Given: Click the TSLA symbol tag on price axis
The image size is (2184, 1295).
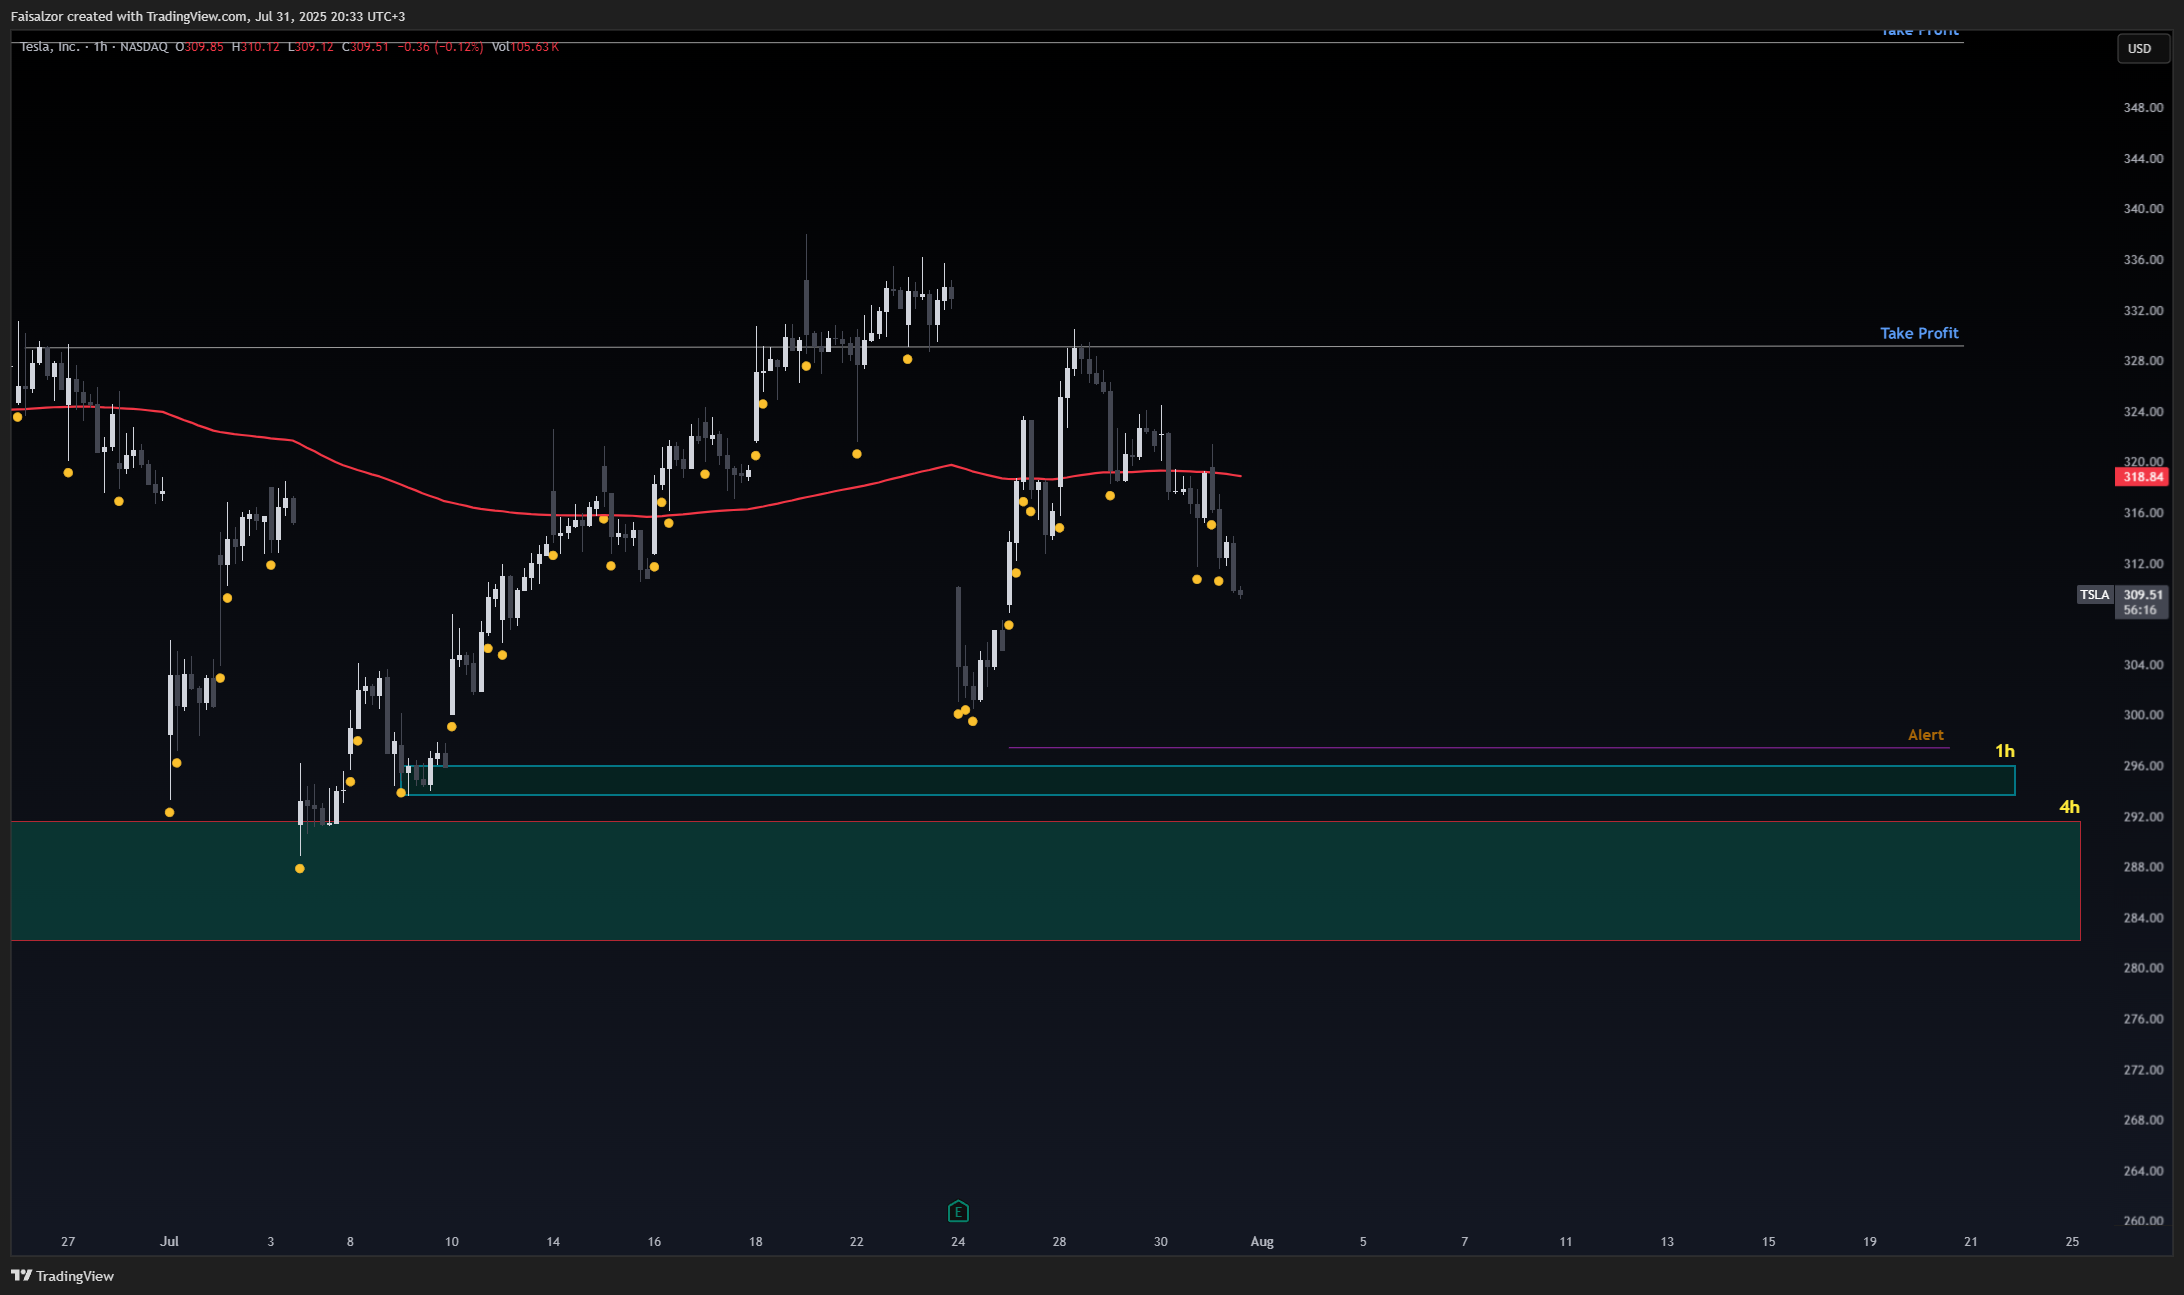Looking at the screenshot, I should coord(2095,595).
